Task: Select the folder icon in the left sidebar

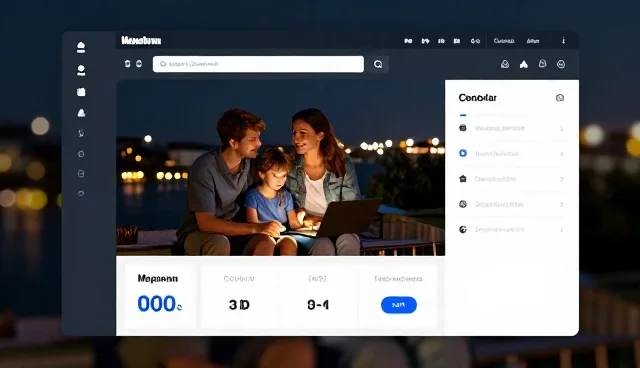Action: pos(81,92)
